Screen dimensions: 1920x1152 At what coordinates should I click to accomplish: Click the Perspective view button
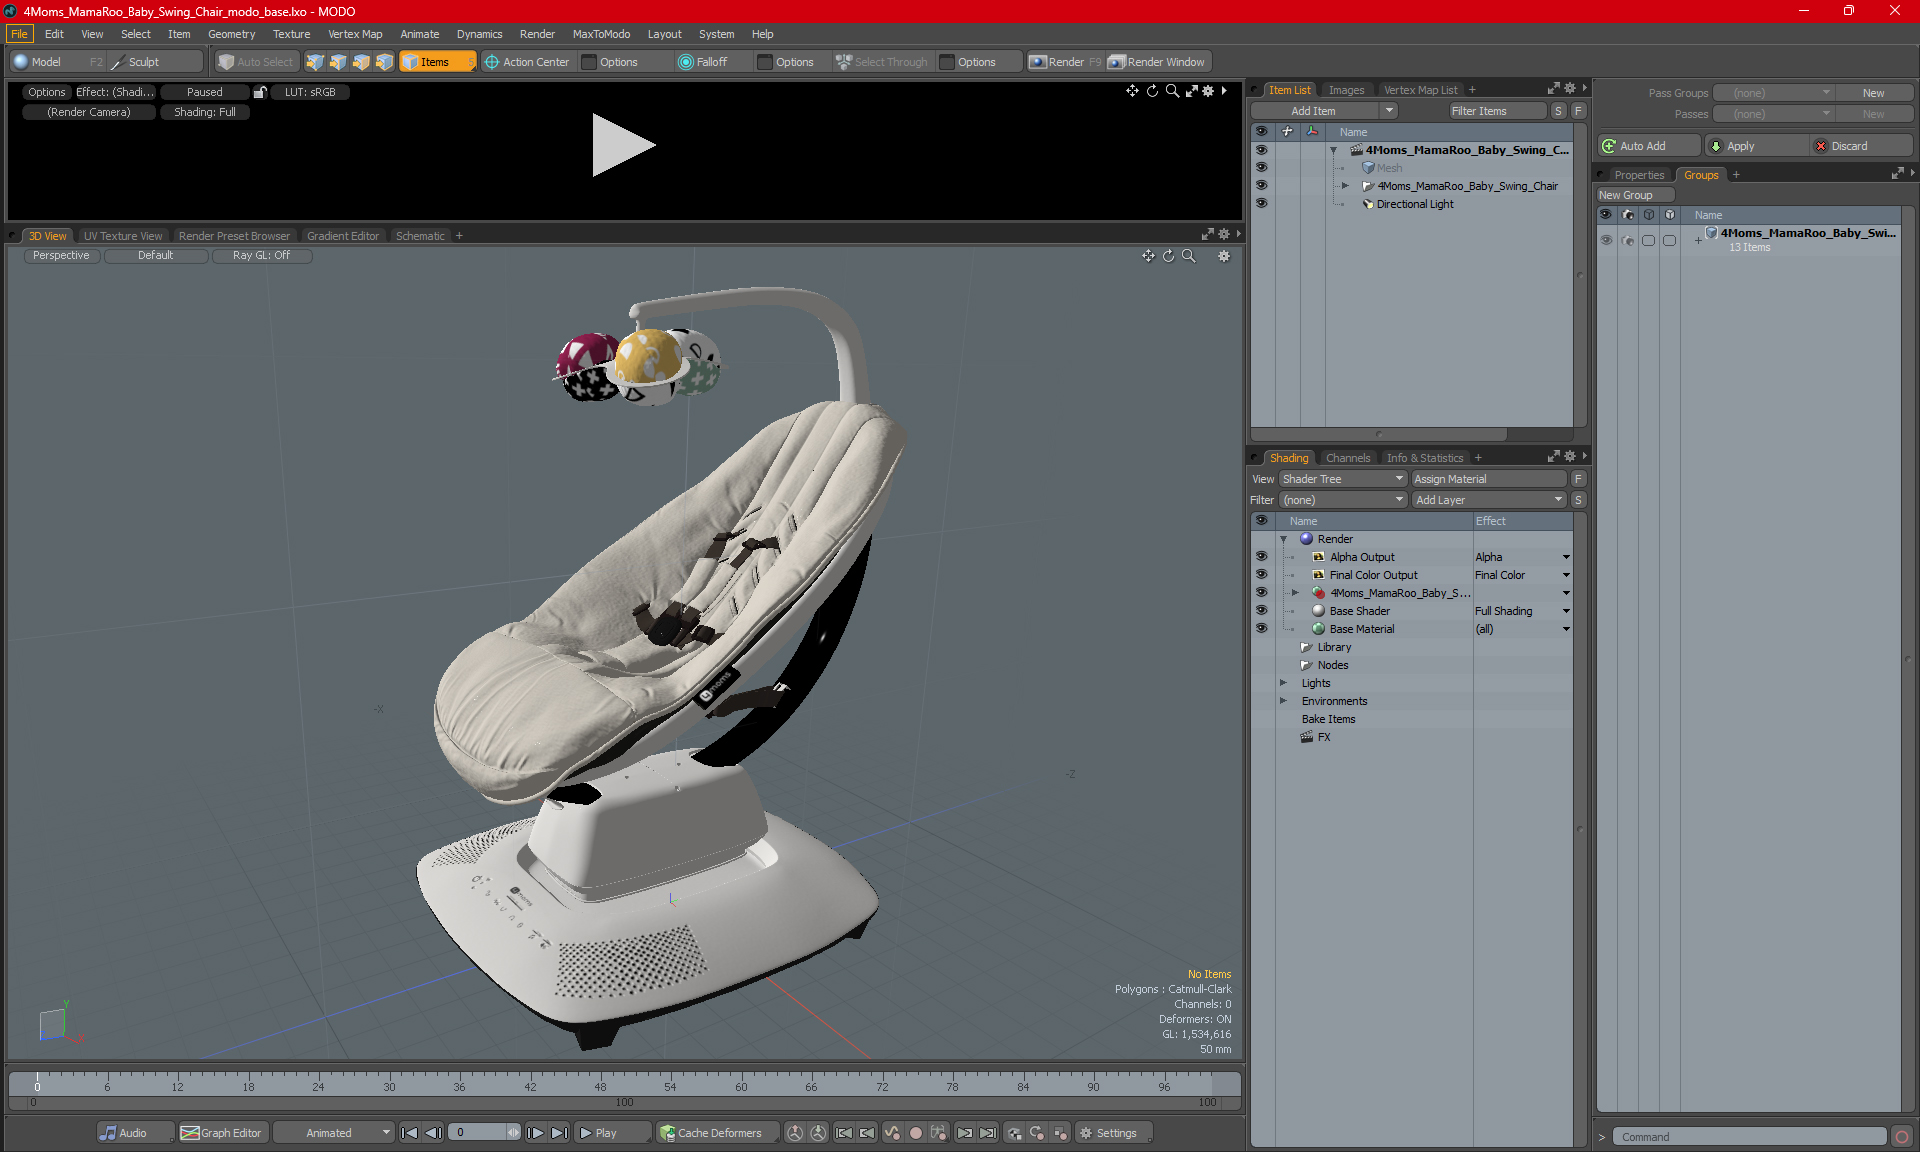click(x=61, y=256)
